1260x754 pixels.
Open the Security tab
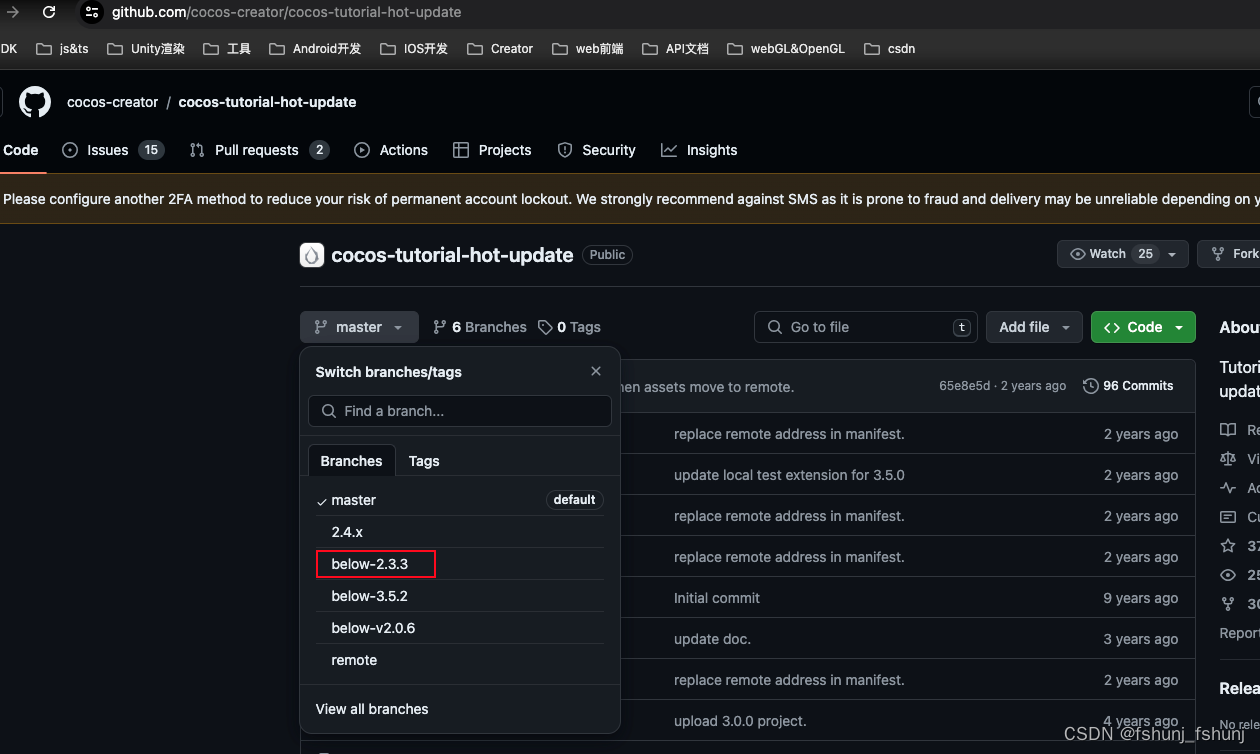pyautogui.click(x=596, y=150)
